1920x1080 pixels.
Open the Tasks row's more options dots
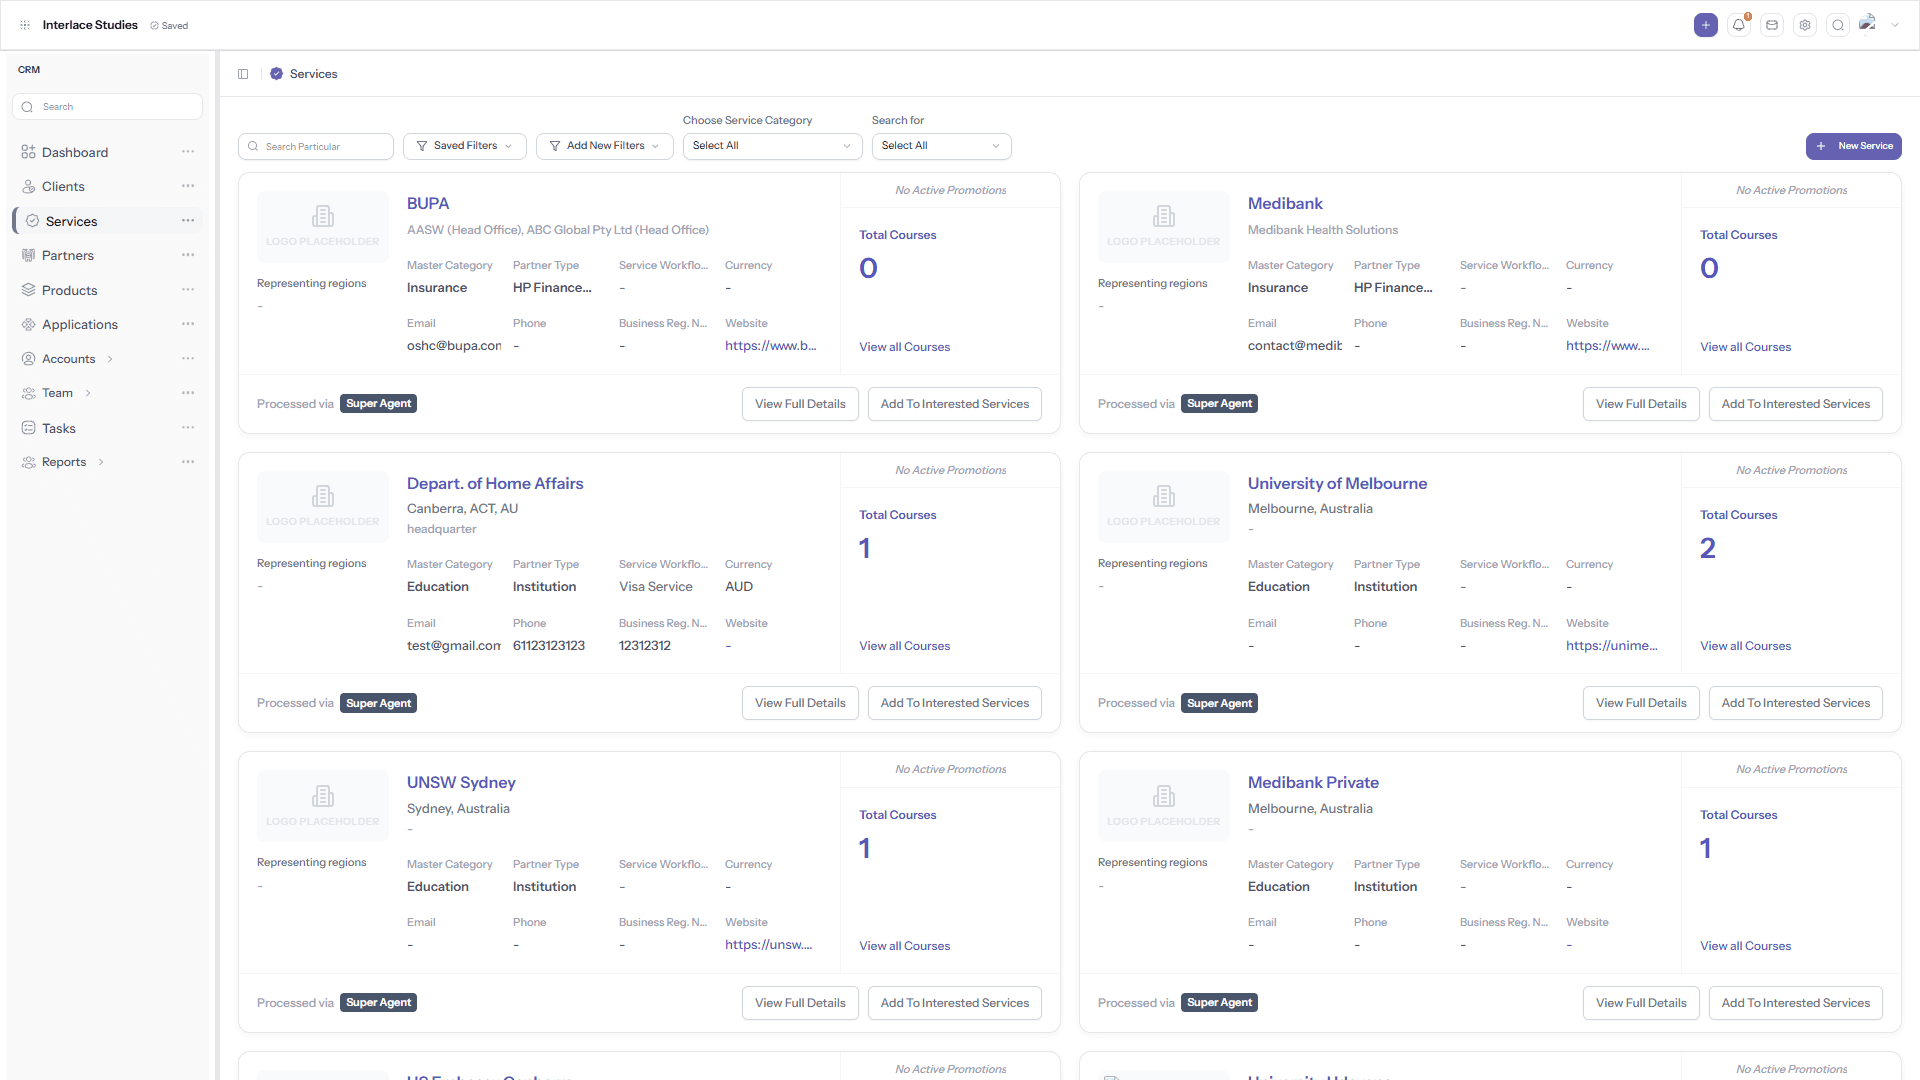click(188, 428)
